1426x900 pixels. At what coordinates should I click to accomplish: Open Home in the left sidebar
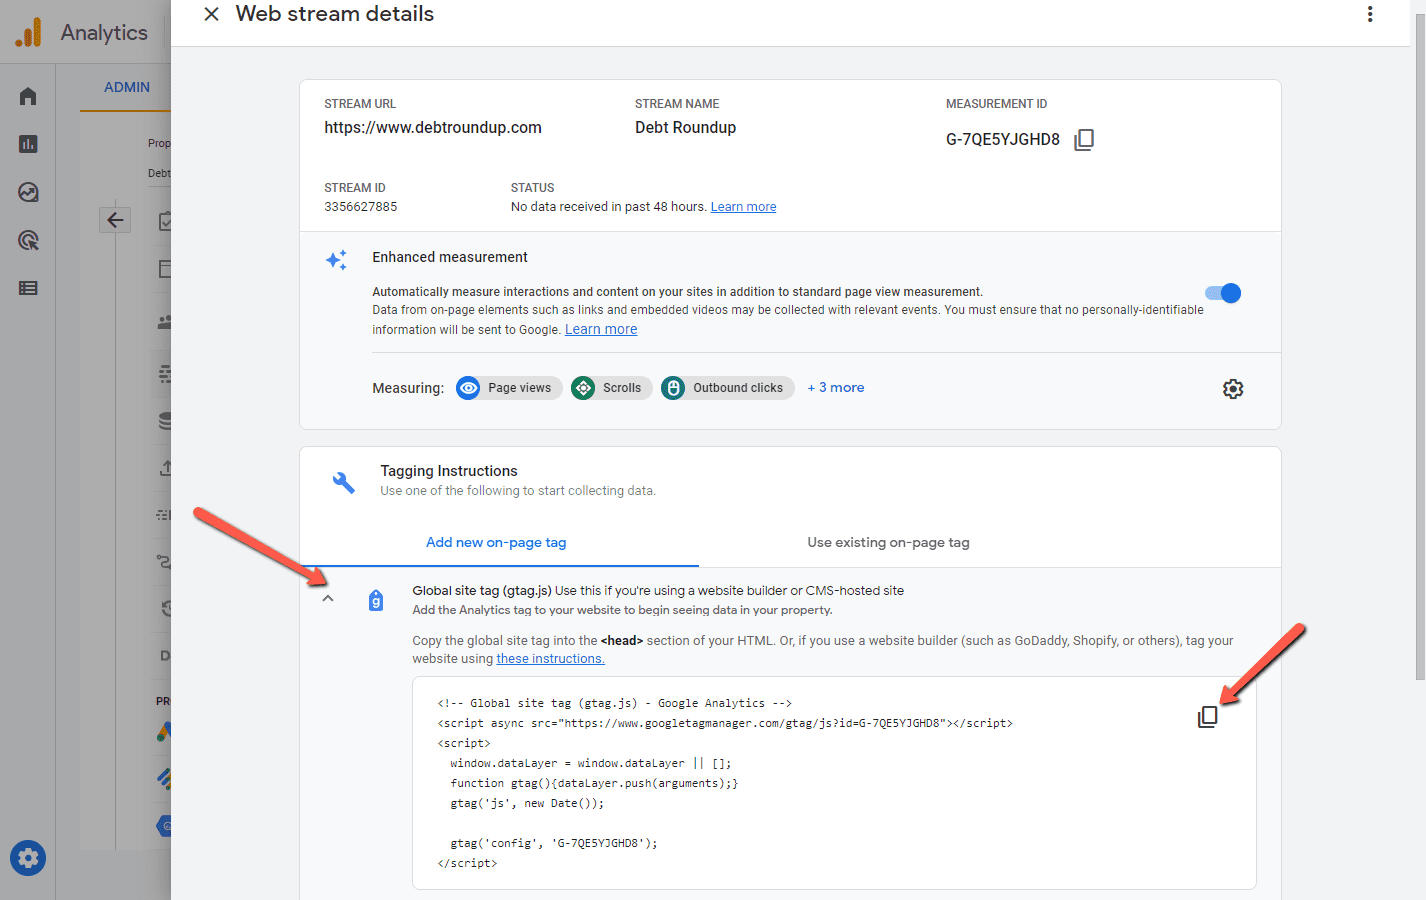[28, 96]
